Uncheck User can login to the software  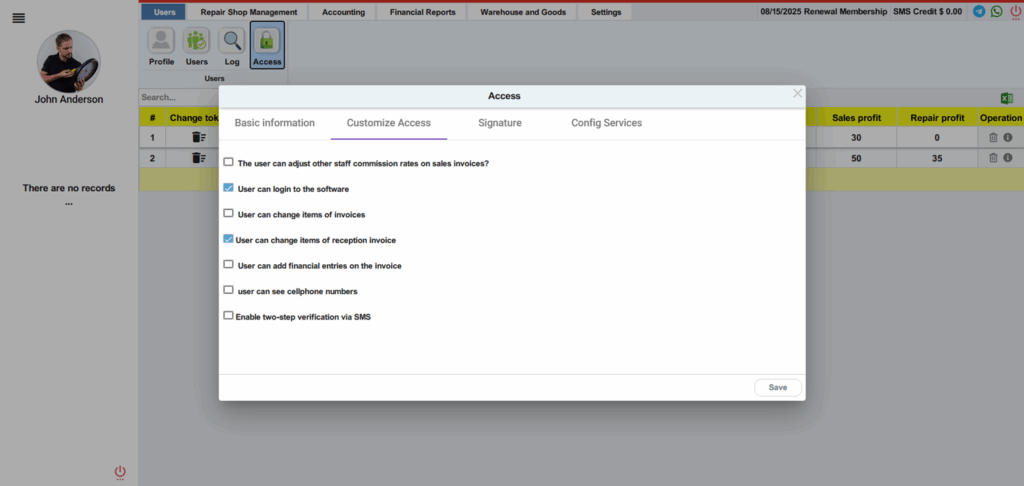tap(229, 187)
